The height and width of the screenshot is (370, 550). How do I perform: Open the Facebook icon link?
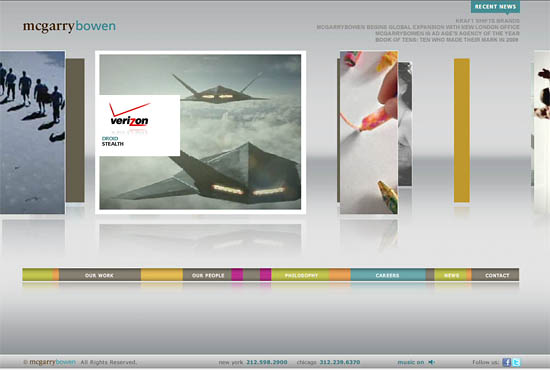coord(506,362)
